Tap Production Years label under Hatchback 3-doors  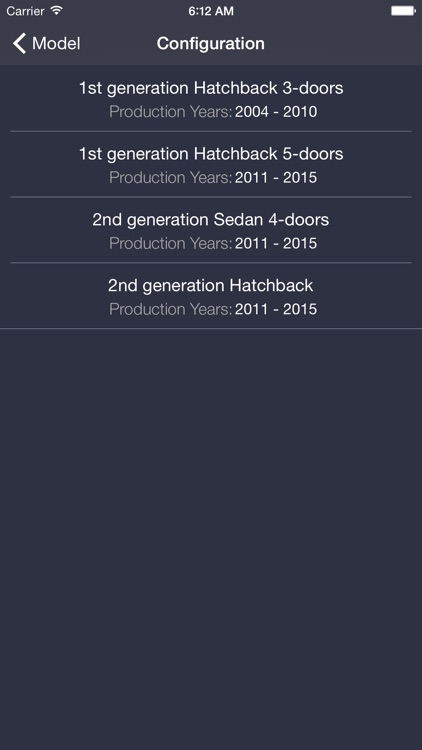click(x=170, y=112)
